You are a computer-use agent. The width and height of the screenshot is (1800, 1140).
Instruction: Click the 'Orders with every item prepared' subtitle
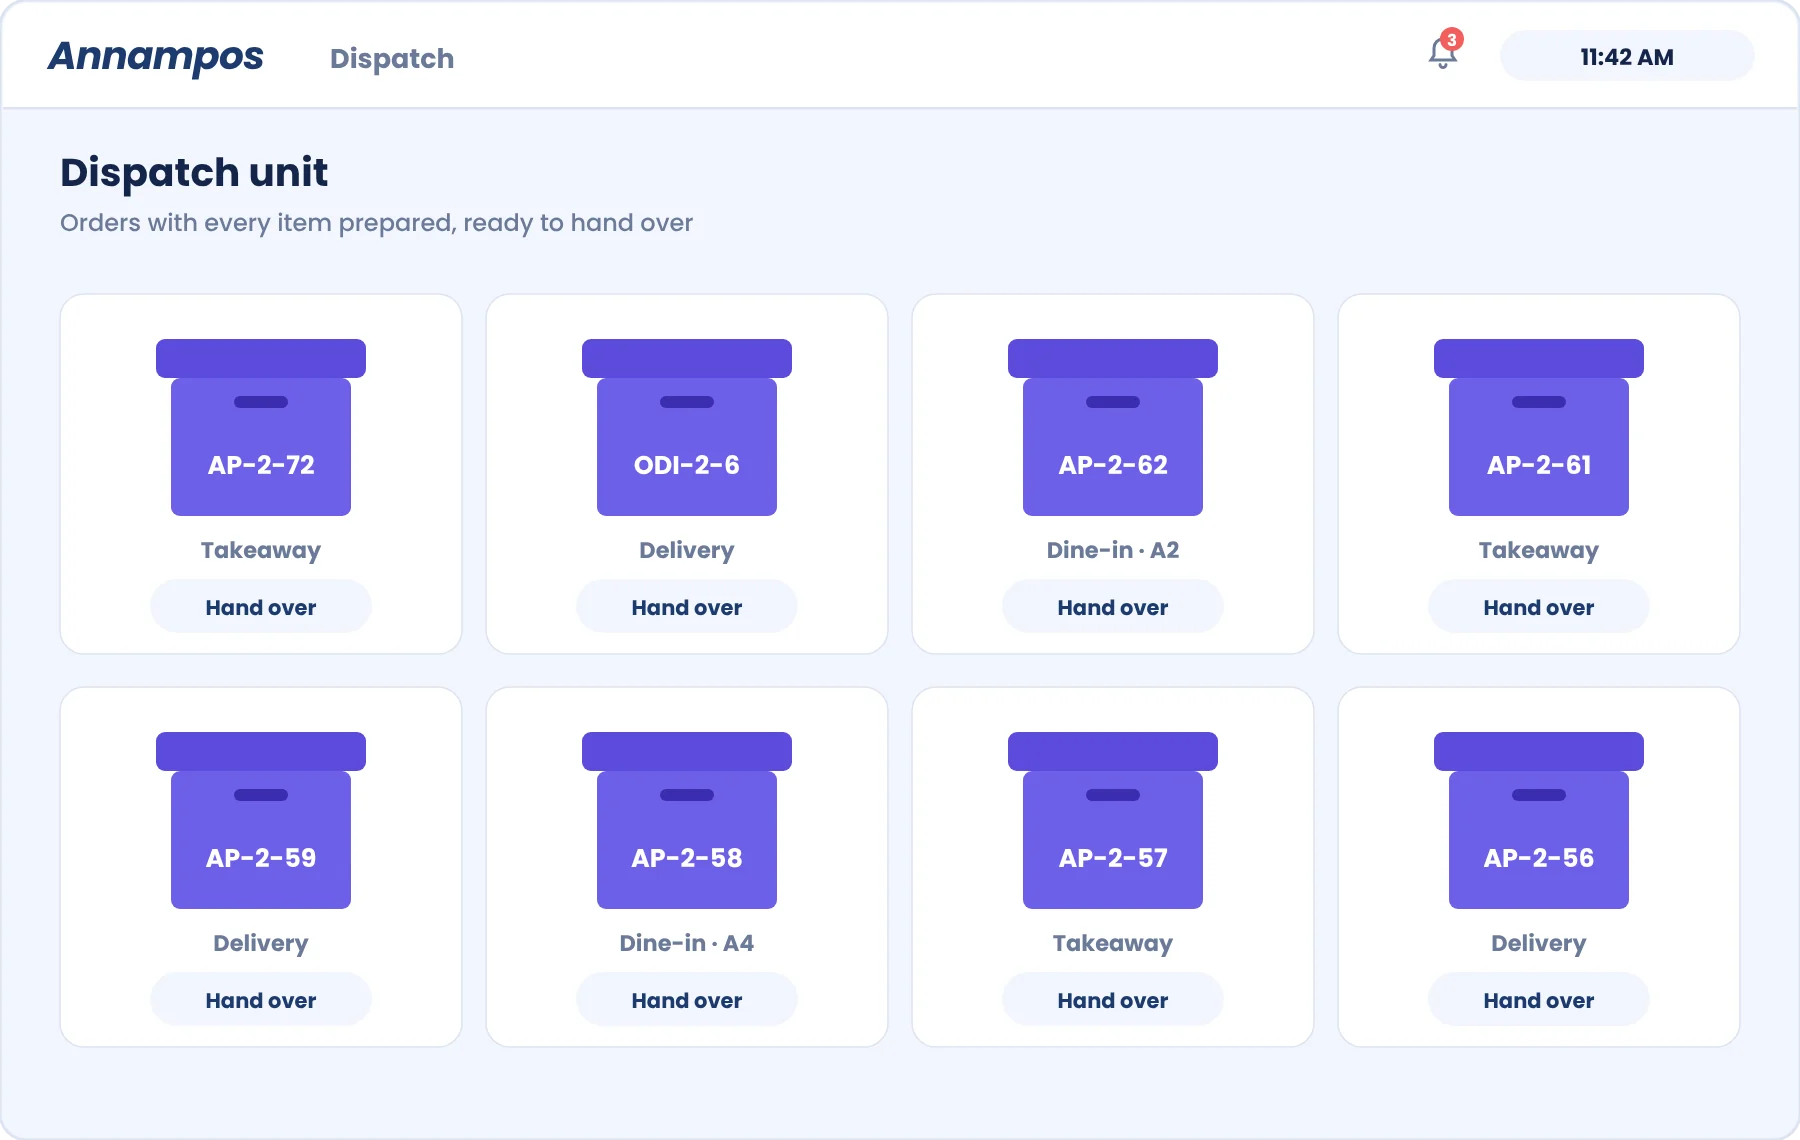coord(376,223)
